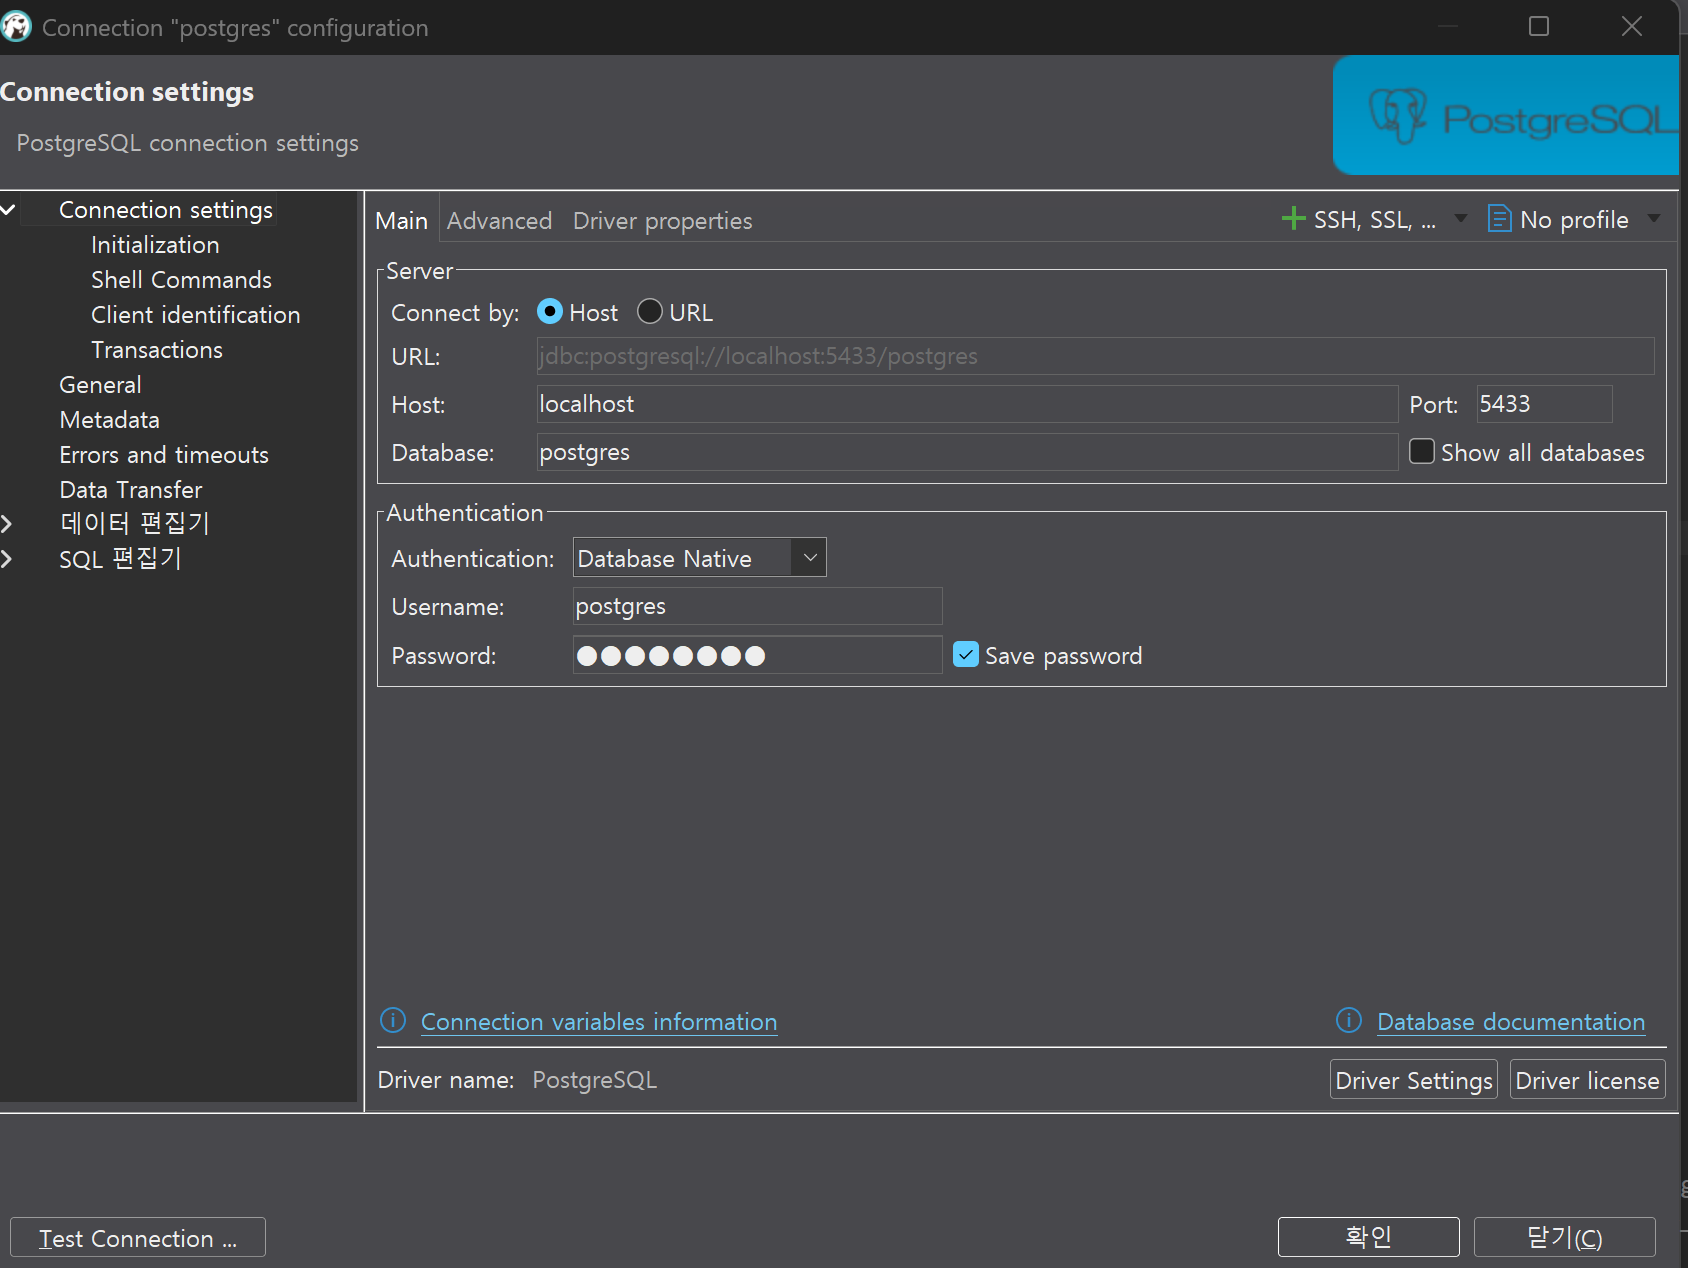Select Initialization in the settings tree

point(155,245)
